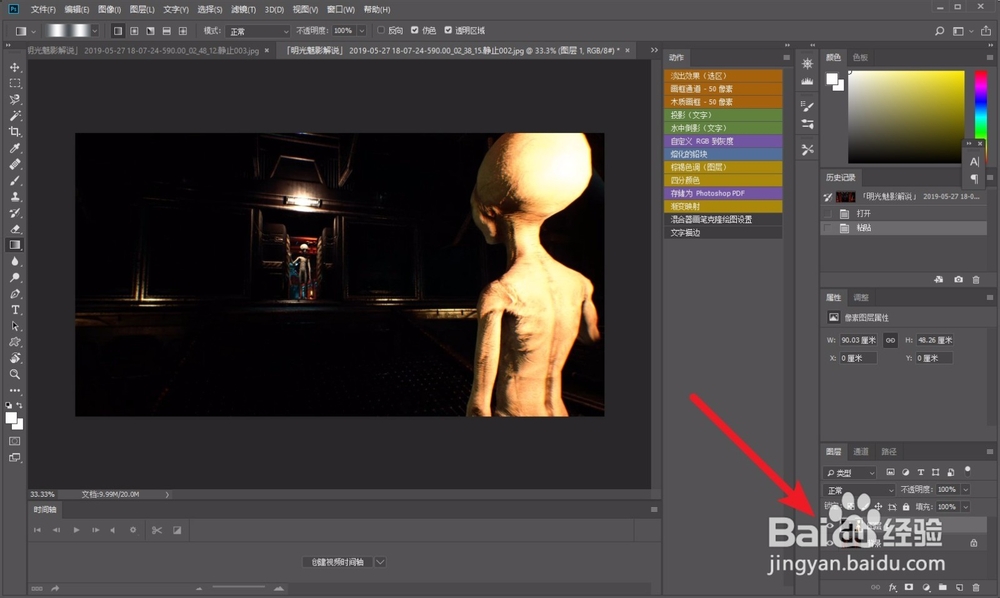Select the Clone Stamp tool
The width and height of the screenshot is (1000, 598).
(15, 196)
